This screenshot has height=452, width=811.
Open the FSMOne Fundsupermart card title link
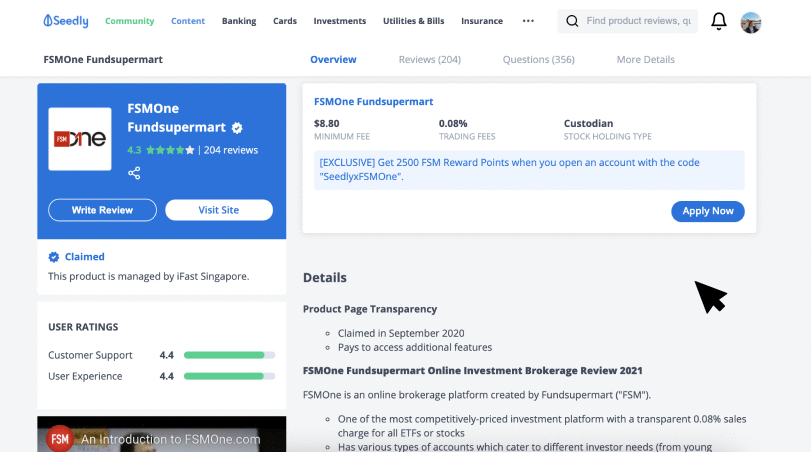point(373,102)
